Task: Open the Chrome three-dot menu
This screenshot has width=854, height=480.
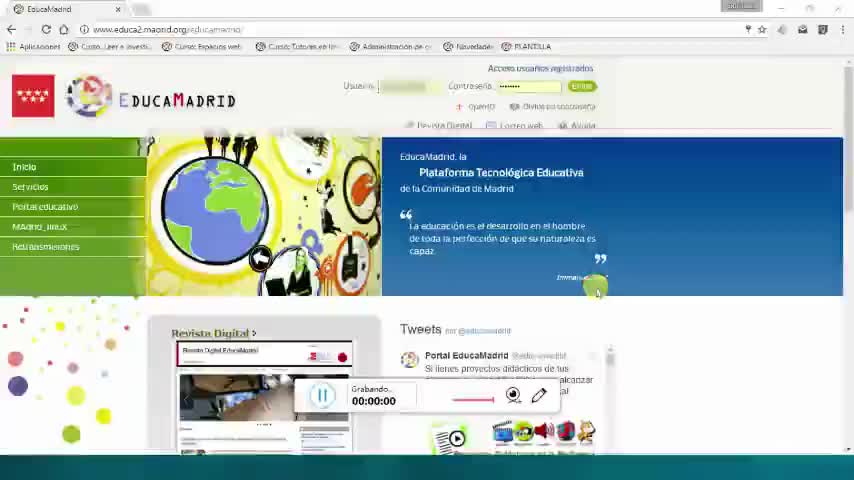Action: tap(843, 29)
